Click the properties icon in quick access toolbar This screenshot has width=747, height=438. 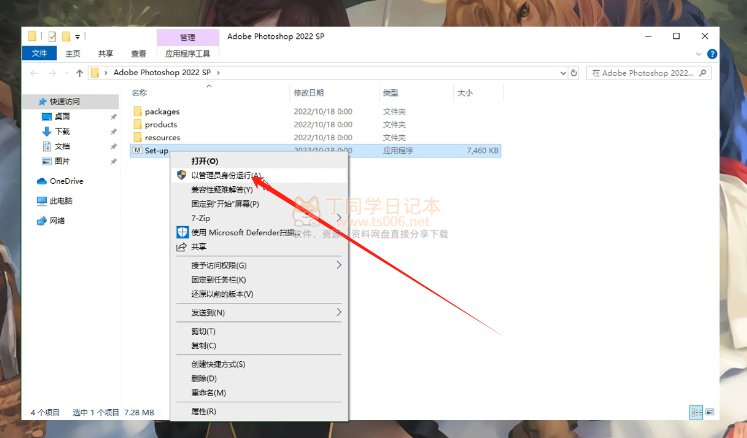tap(52, 36)
